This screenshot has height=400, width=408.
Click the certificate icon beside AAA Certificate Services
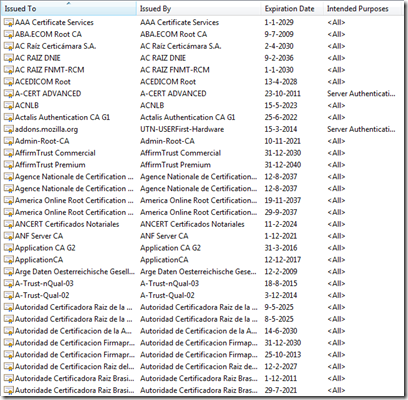(9, 23)
